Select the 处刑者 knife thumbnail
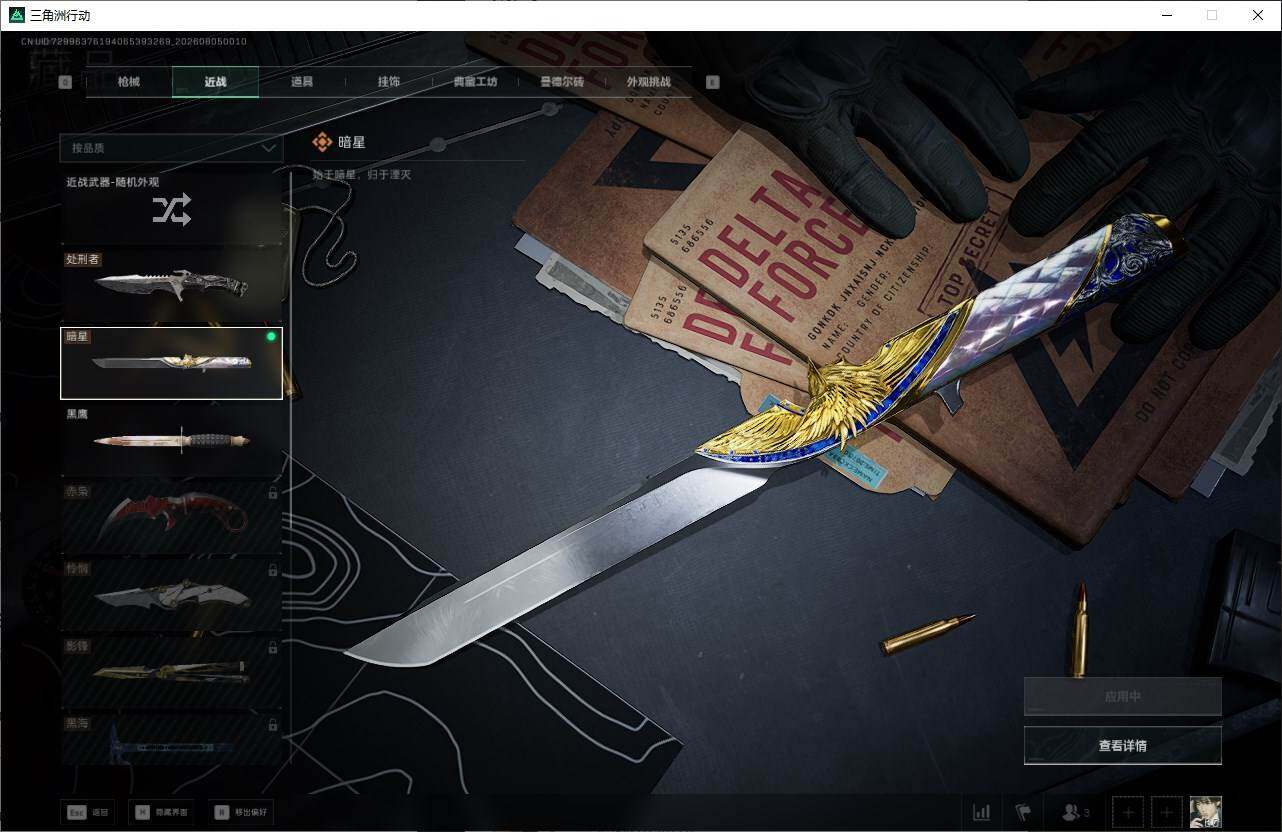 171,285
